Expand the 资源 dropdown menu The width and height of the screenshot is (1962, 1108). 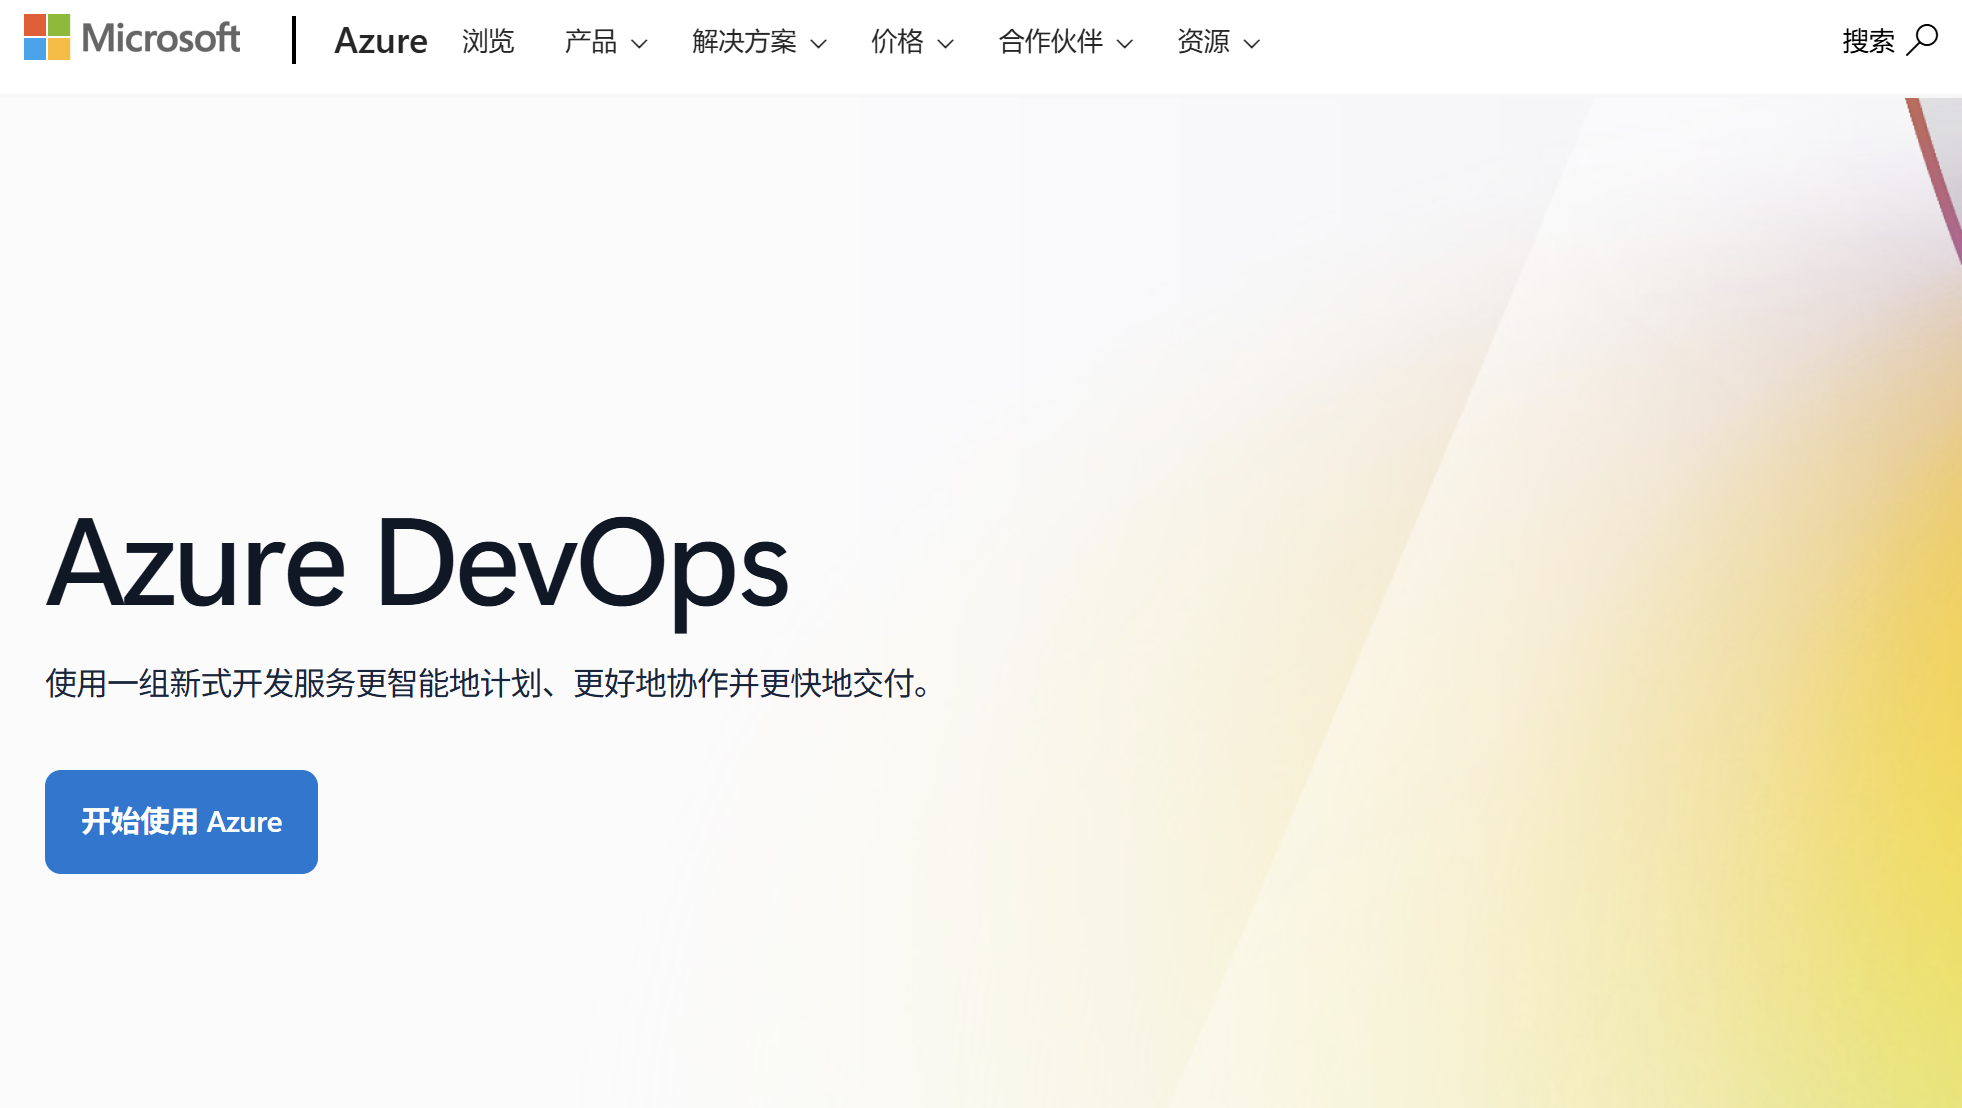(1218, 41)
